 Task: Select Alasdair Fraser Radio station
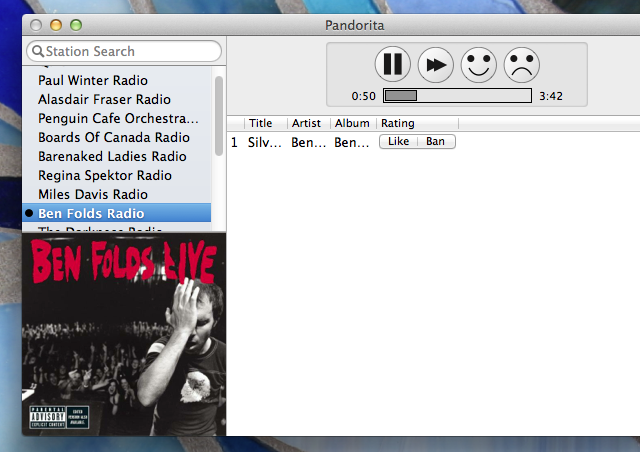117,99
